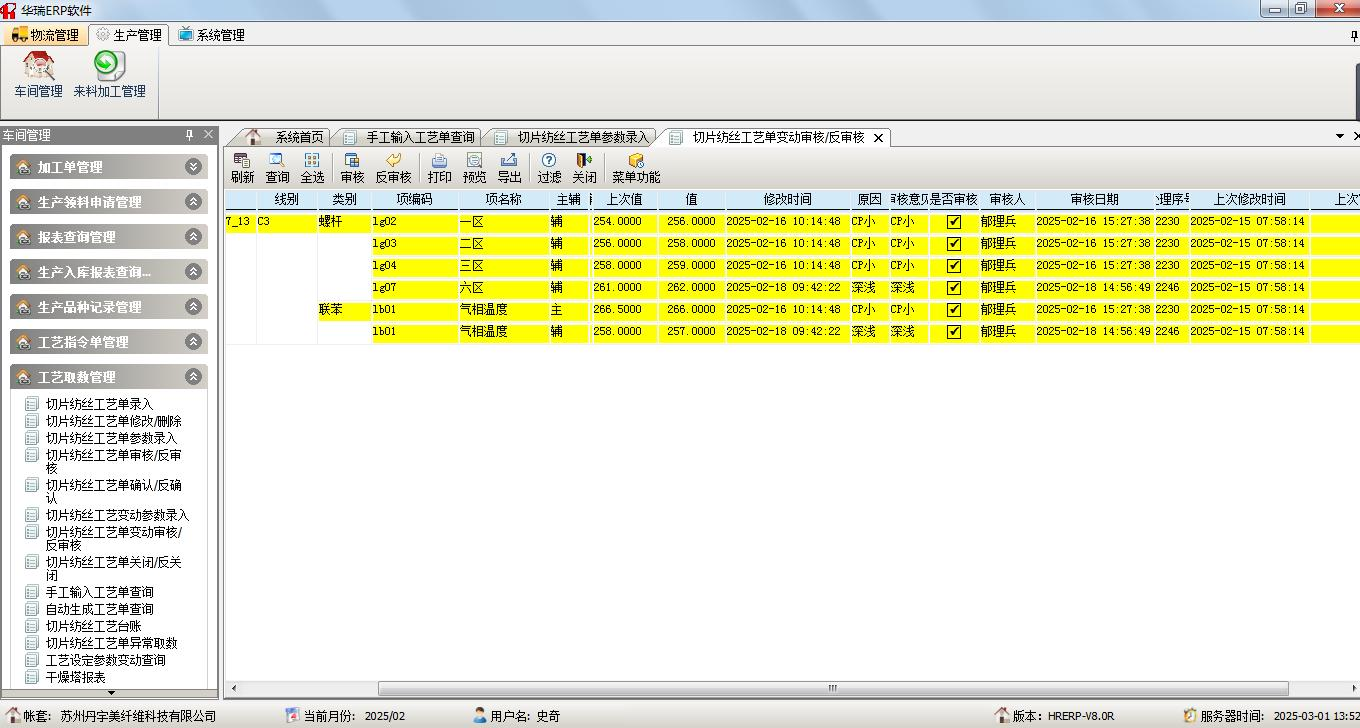Viewport: 1360px width, 728px height.
Task: Toggle the 是否审核 checkbox for row lg02
Action: 953,222
